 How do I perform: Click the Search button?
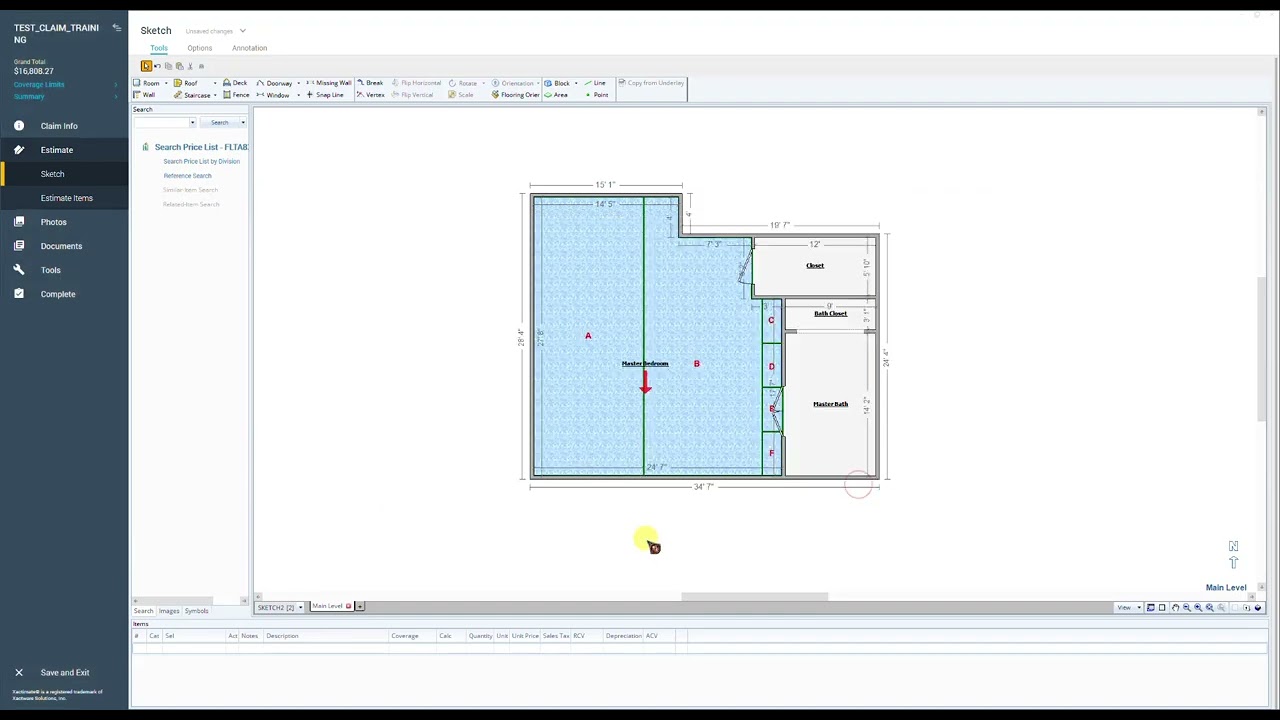click(220, 123)
